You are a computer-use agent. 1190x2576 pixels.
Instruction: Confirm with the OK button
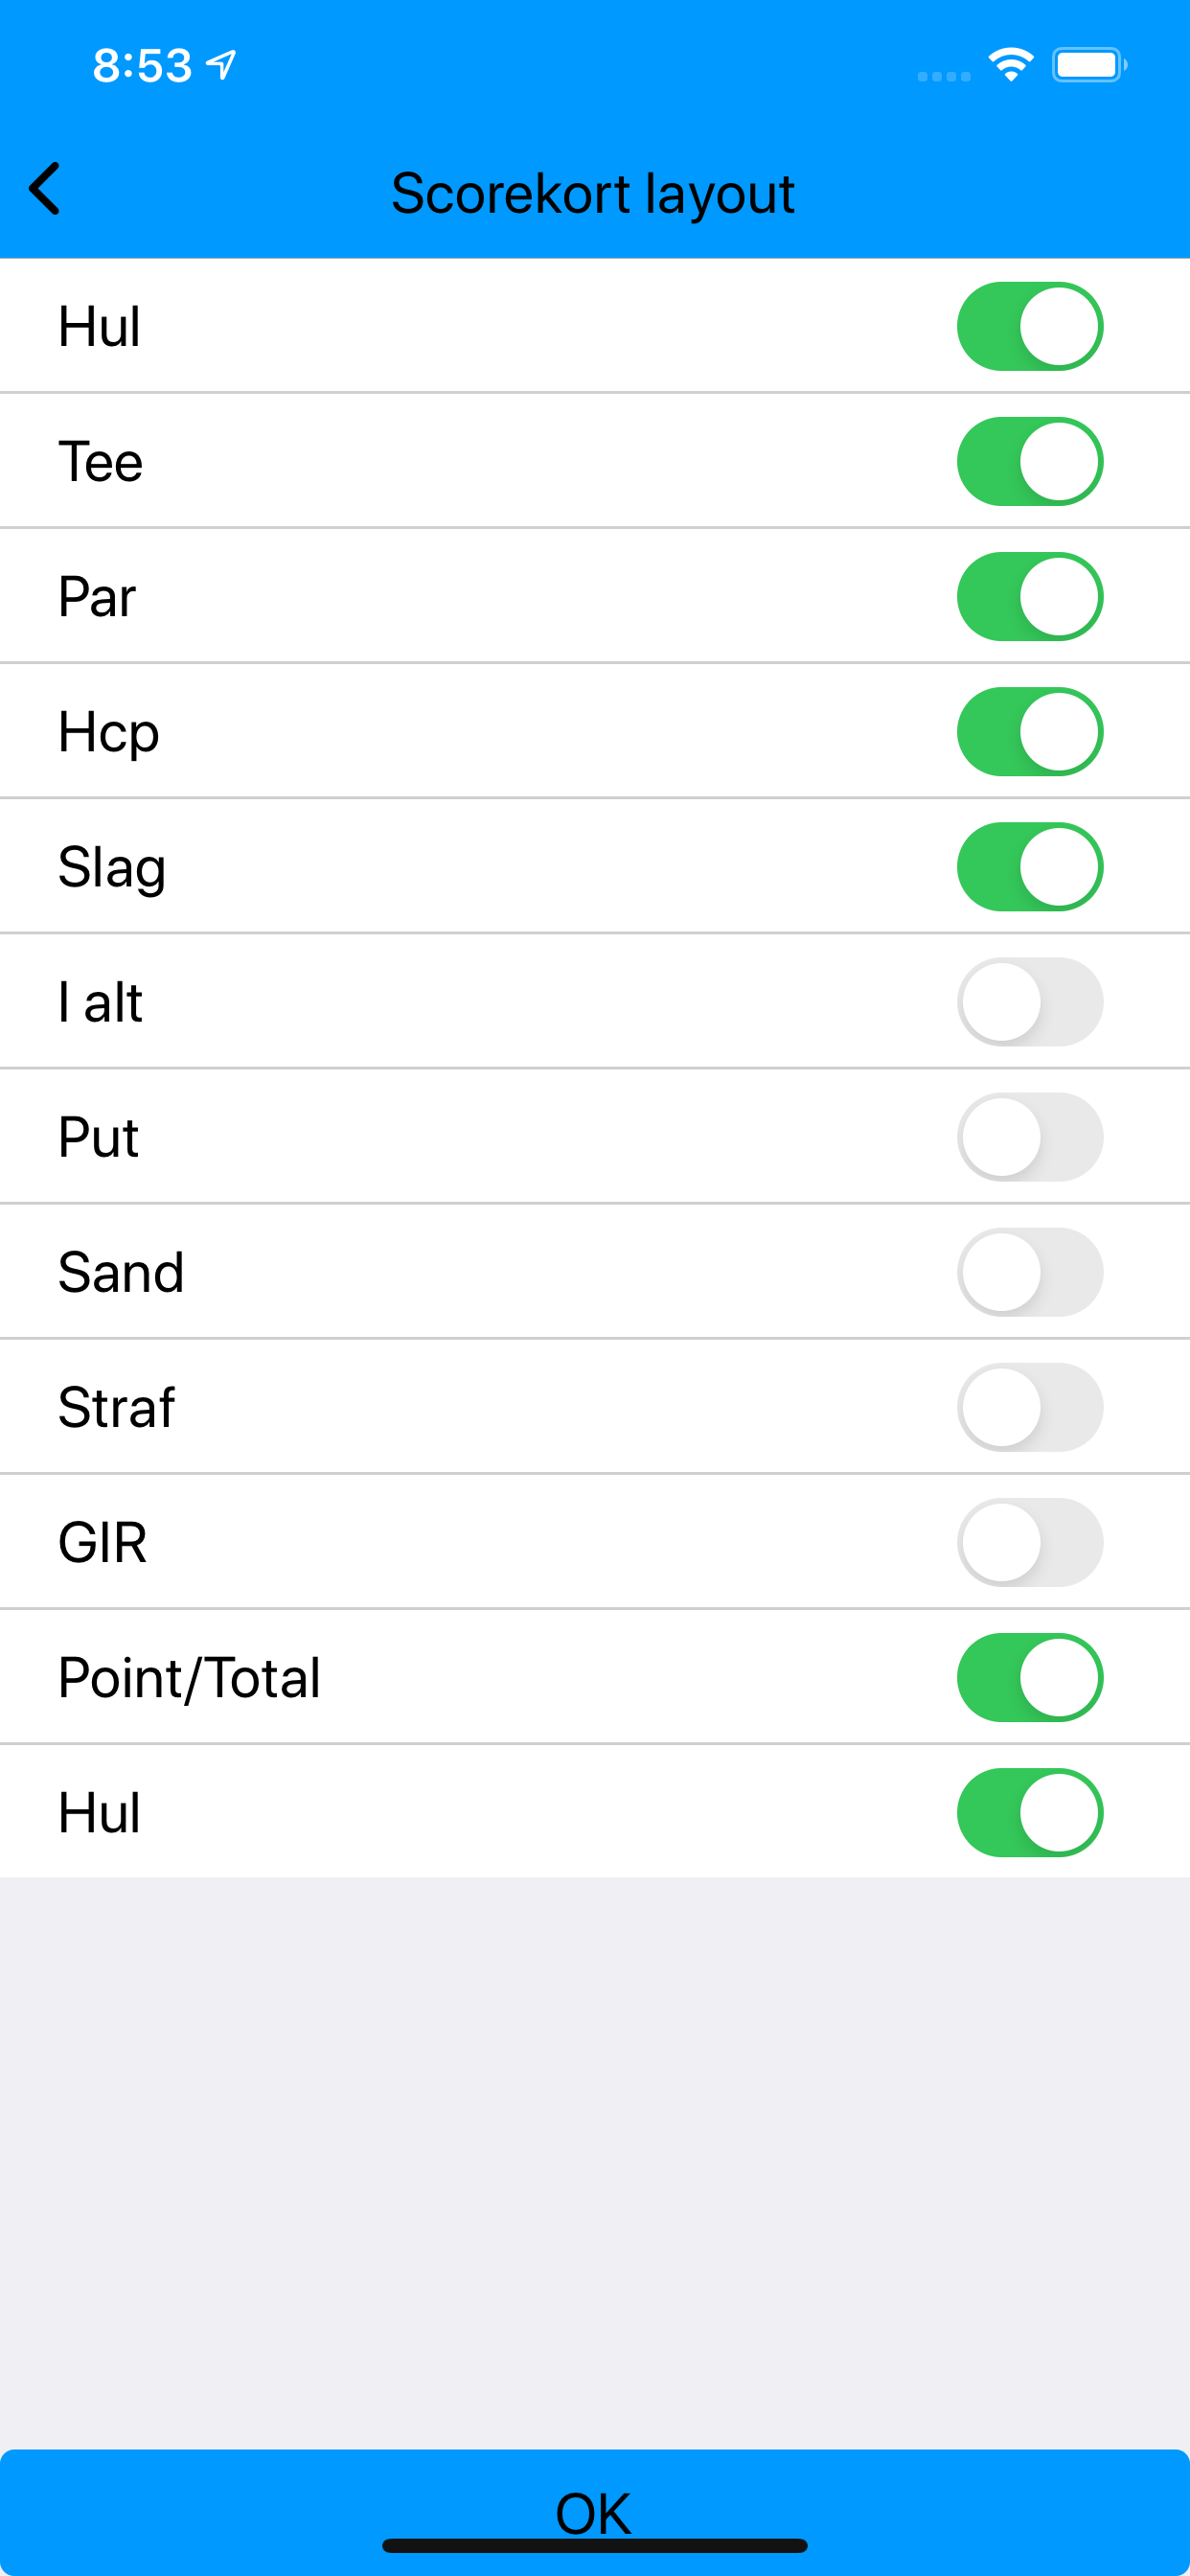tap(595, 2511)
